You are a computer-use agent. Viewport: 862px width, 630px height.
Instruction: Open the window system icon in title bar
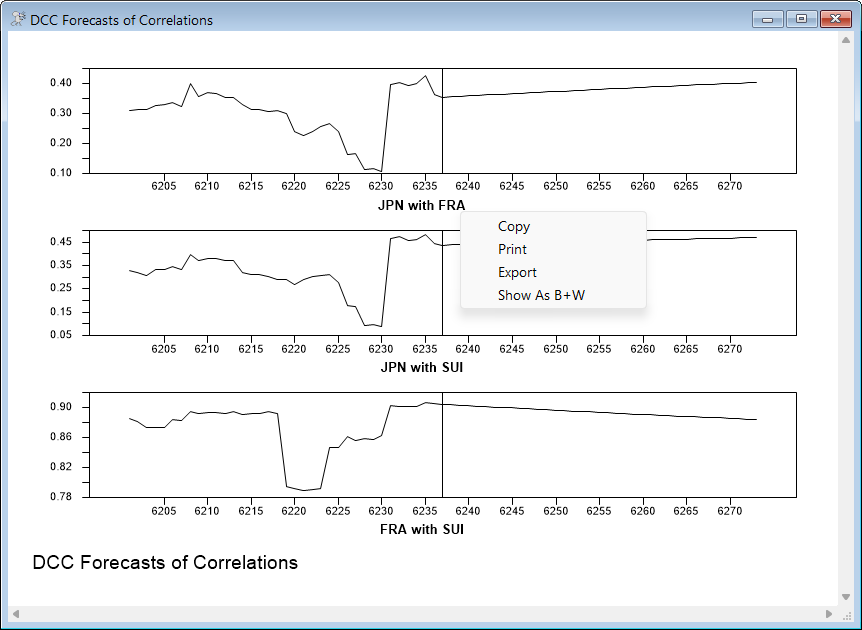[17, 20]
